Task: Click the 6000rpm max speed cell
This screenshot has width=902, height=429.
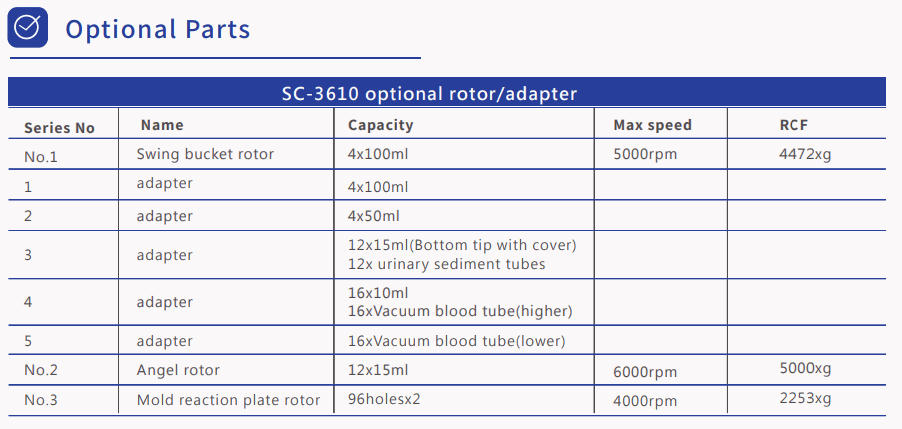Action: click(645, 371)
